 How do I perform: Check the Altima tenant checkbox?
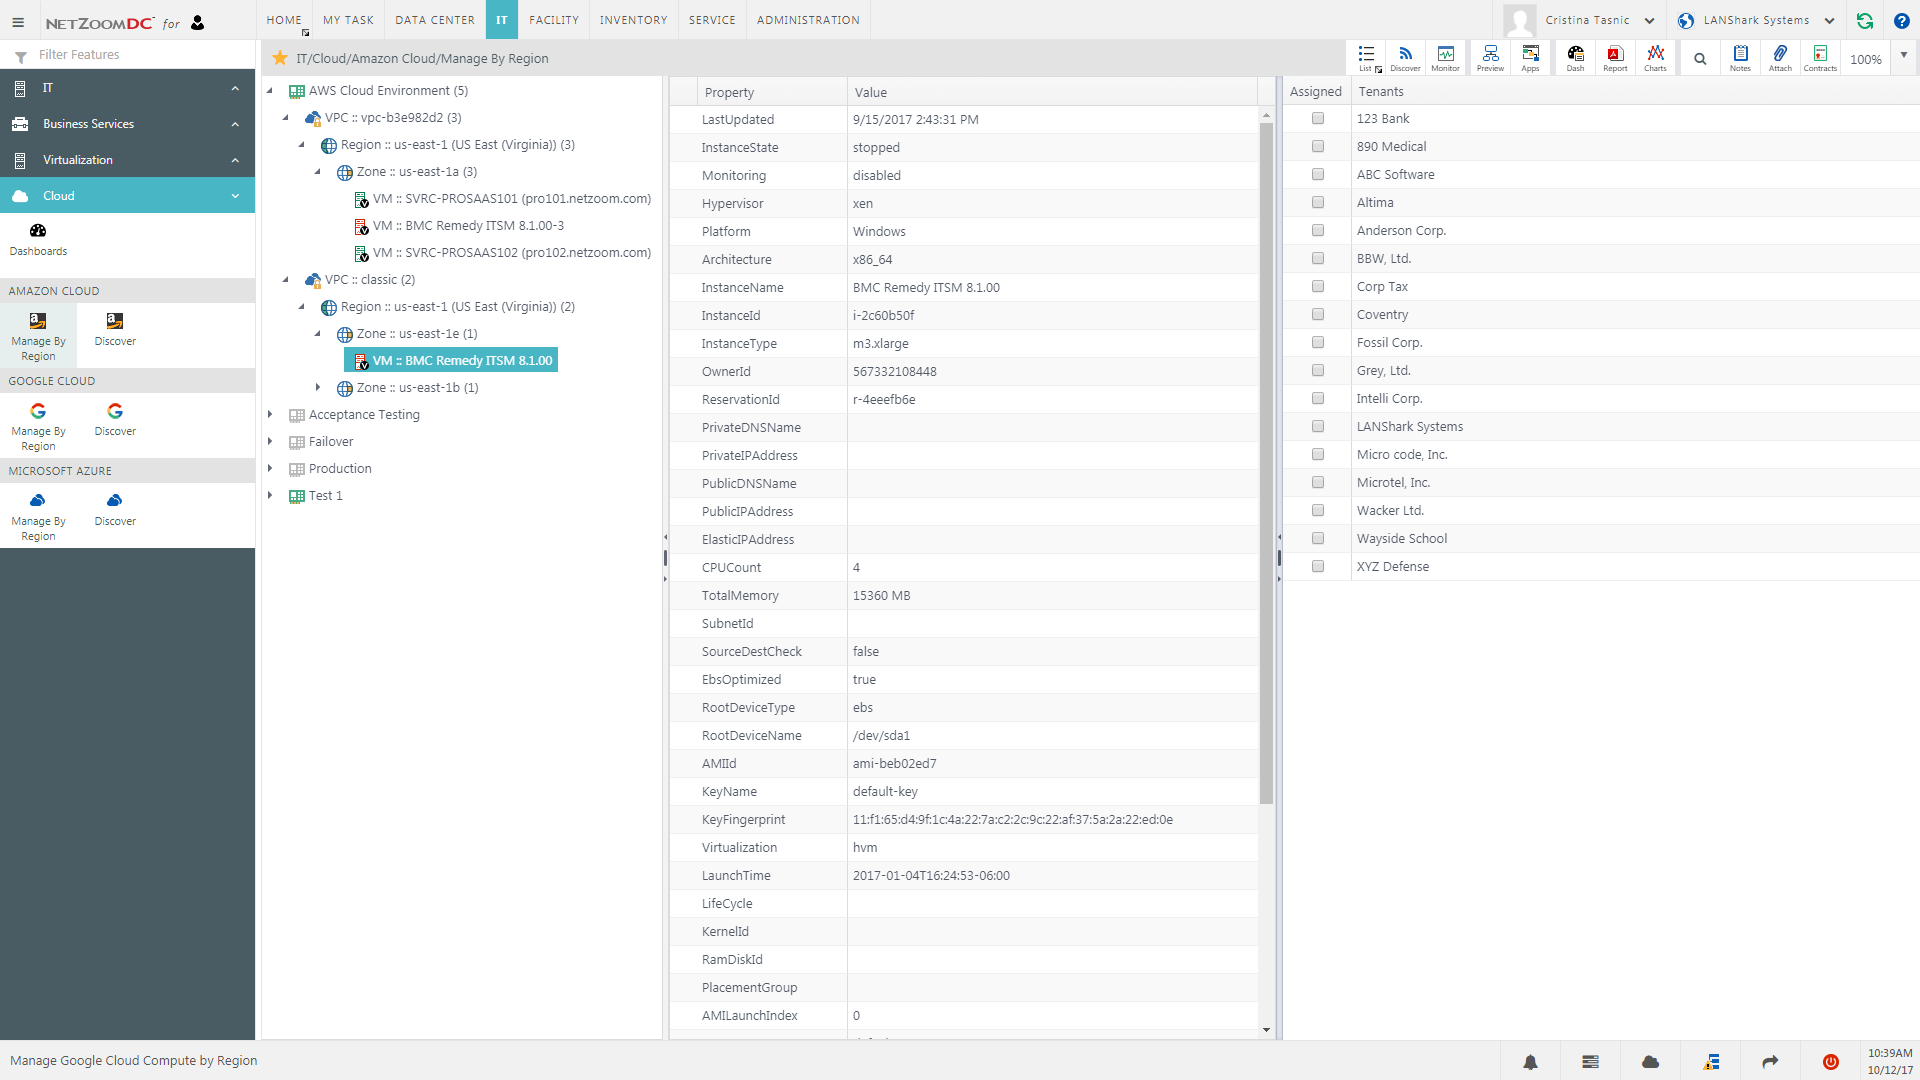click(1318, 203)
